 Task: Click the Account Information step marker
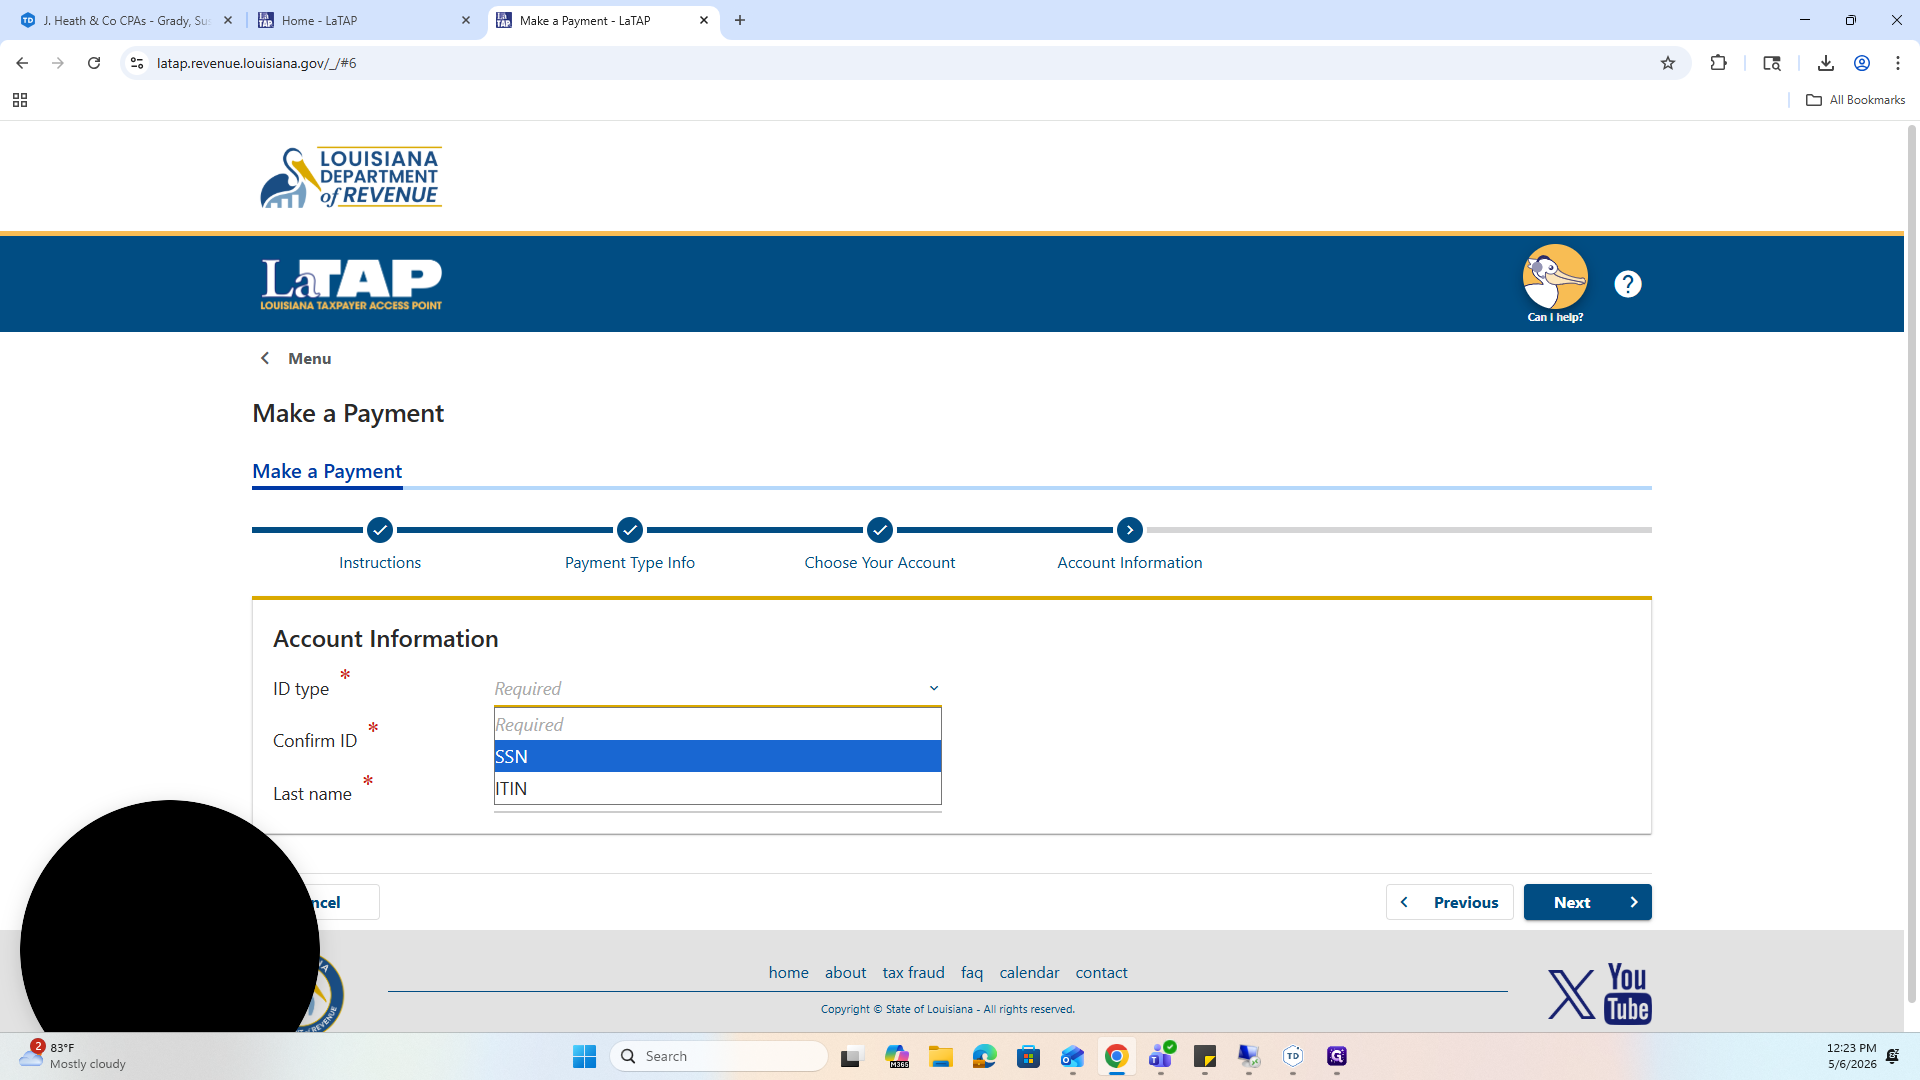[x=1130, y=530]
